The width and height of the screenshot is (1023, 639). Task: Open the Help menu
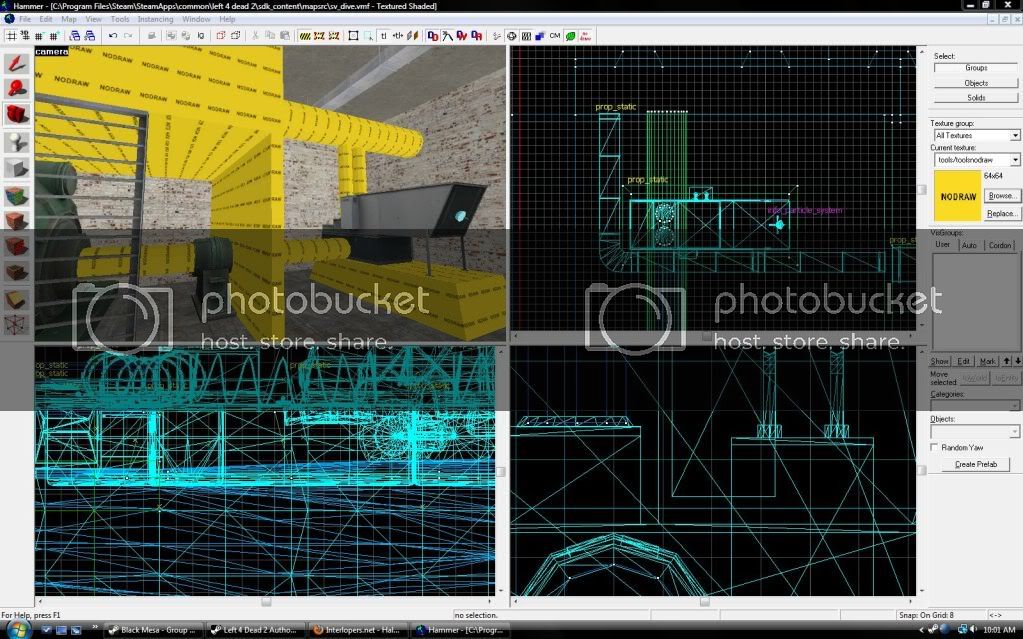tap(227, 20)
